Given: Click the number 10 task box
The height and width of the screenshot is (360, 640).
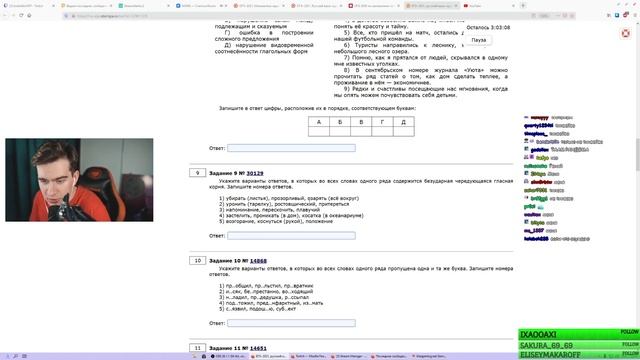Looking at the screenshot, I should pyautogui.click(x=198, y=260).
